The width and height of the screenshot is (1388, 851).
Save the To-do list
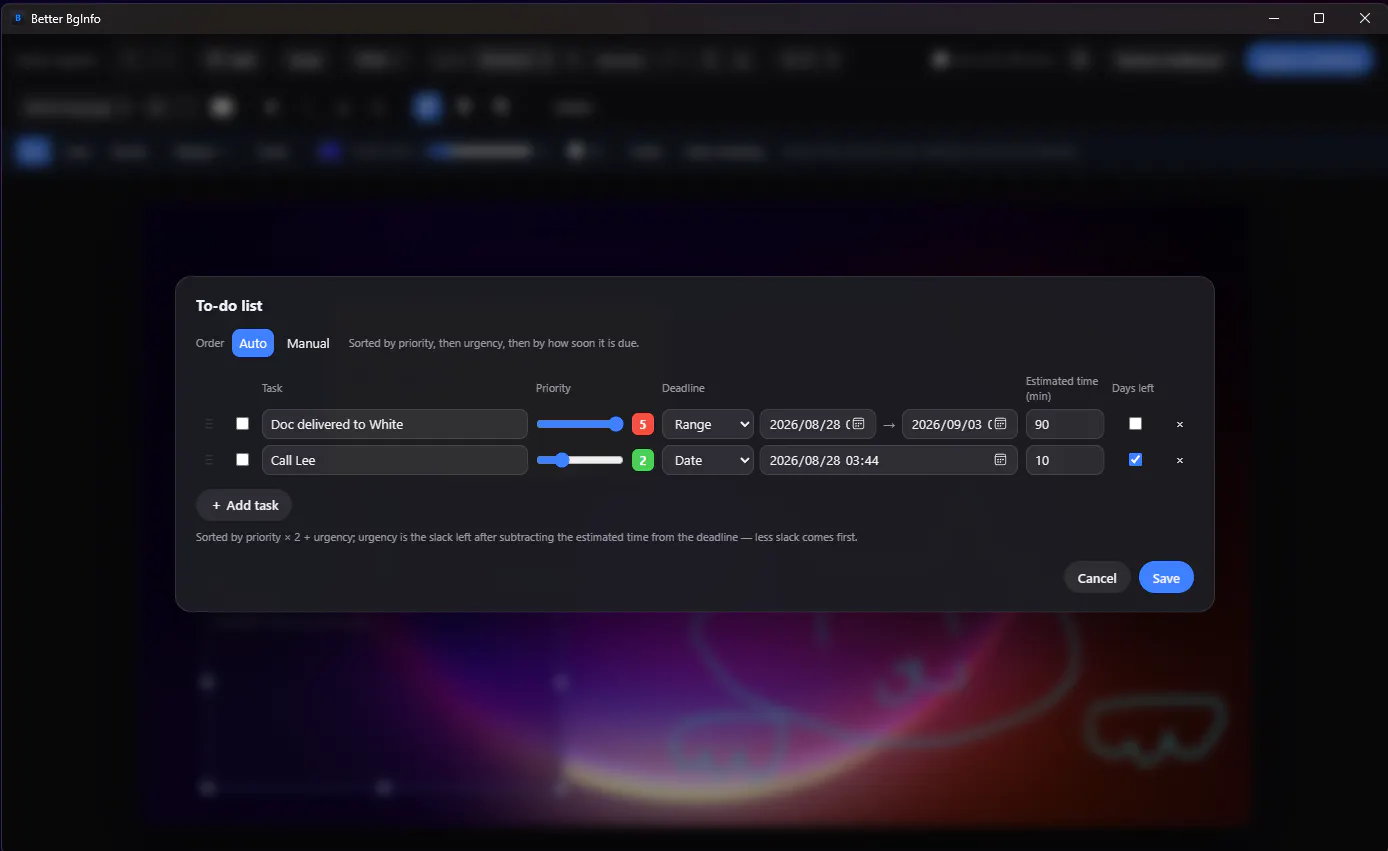[x=1166, y=578]
